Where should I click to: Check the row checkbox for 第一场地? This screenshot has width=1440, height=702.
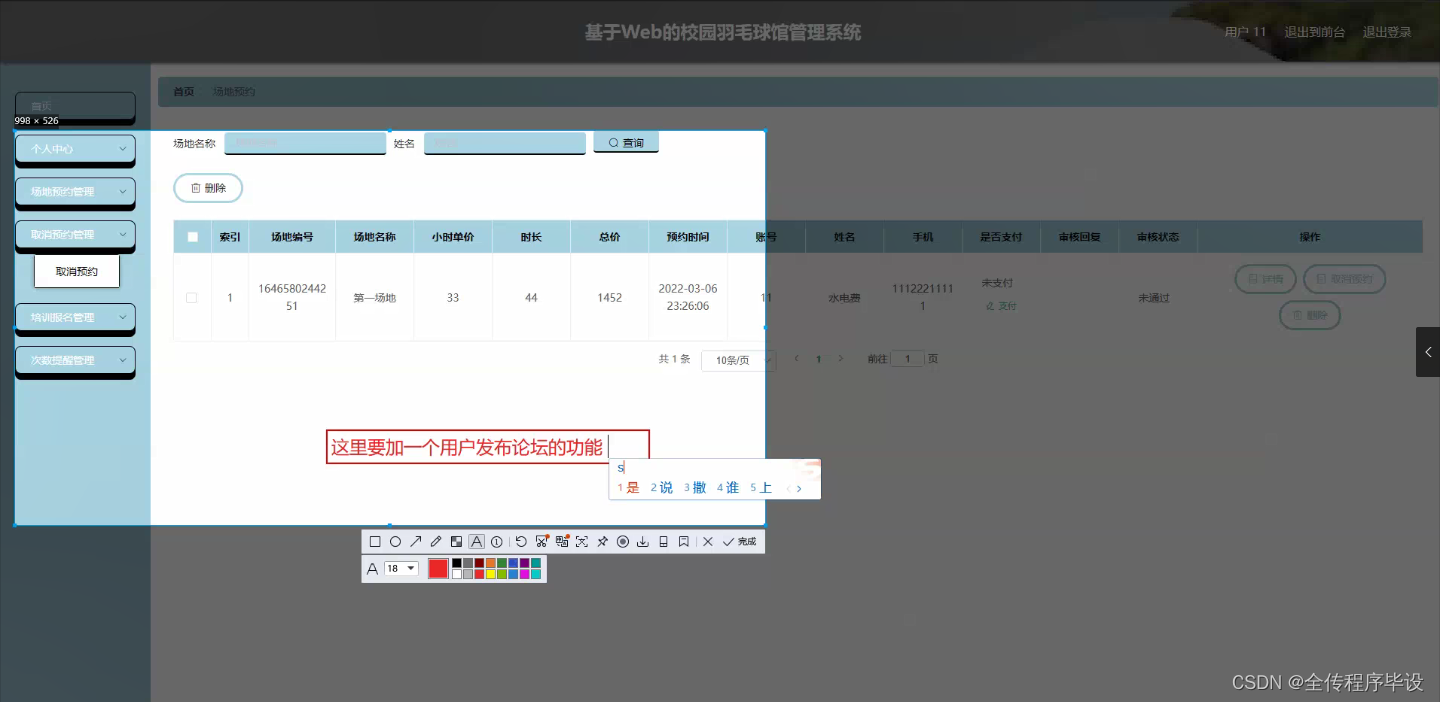coord(192,296)
